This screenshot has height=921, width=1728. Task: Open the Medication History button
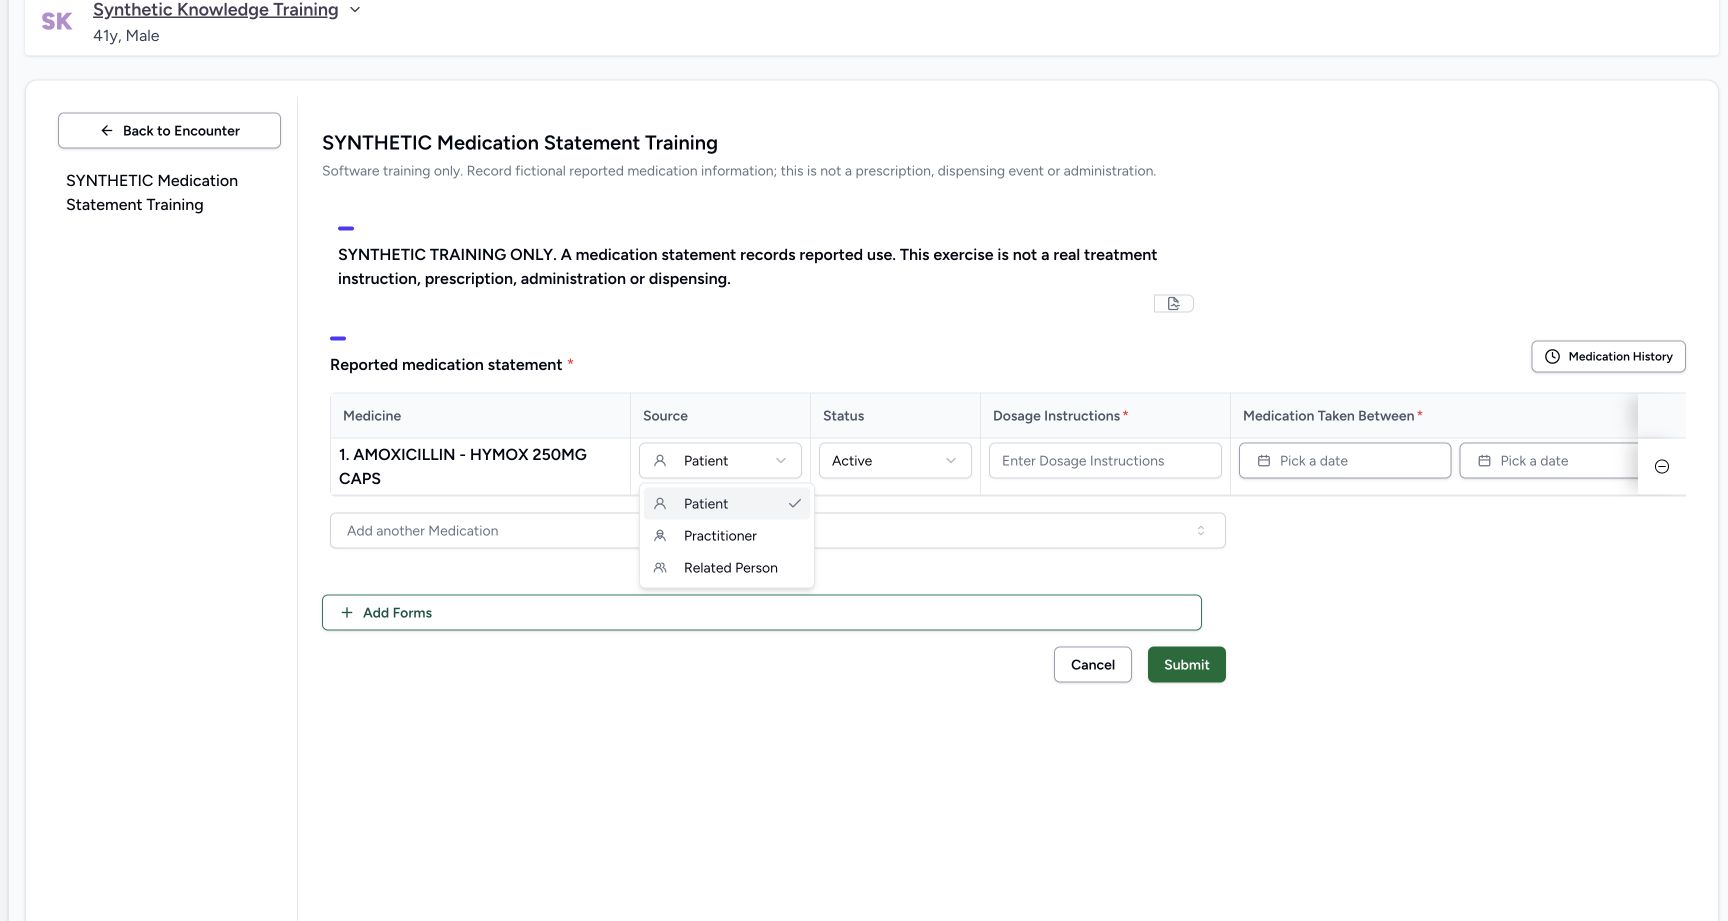1608,357
